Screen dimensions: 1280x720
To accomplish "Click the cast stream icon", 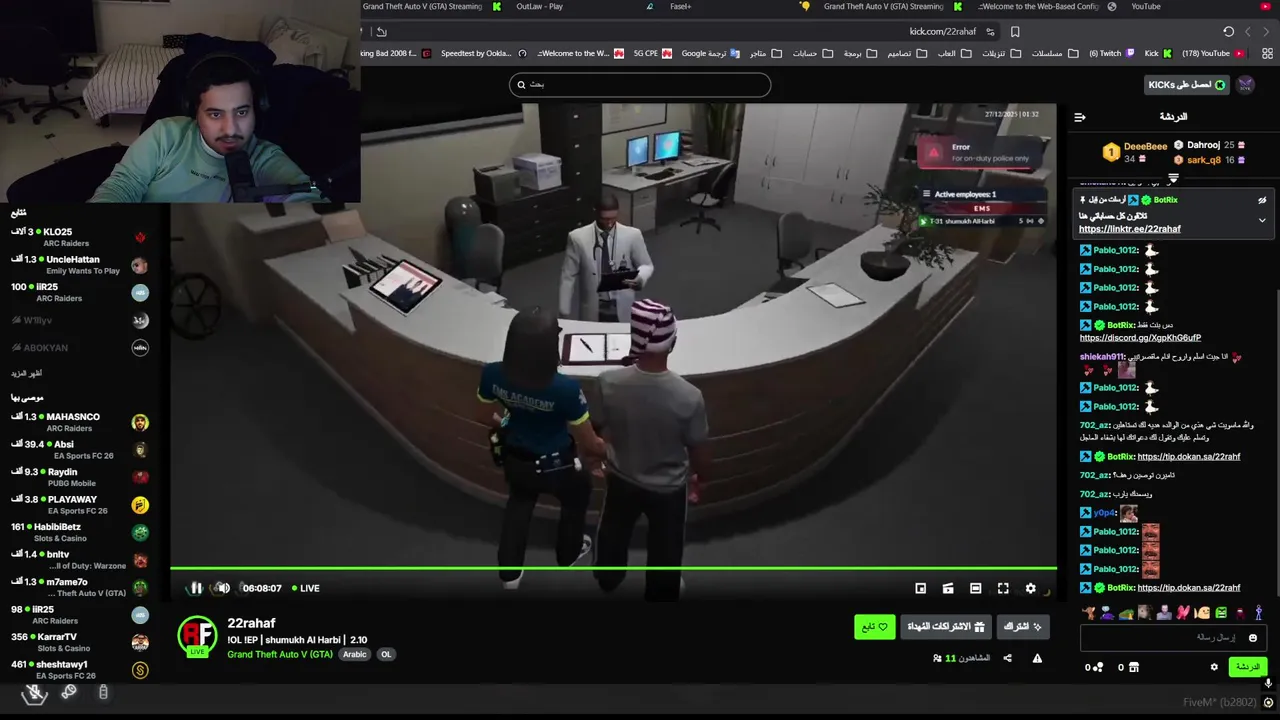I will 948,588.
